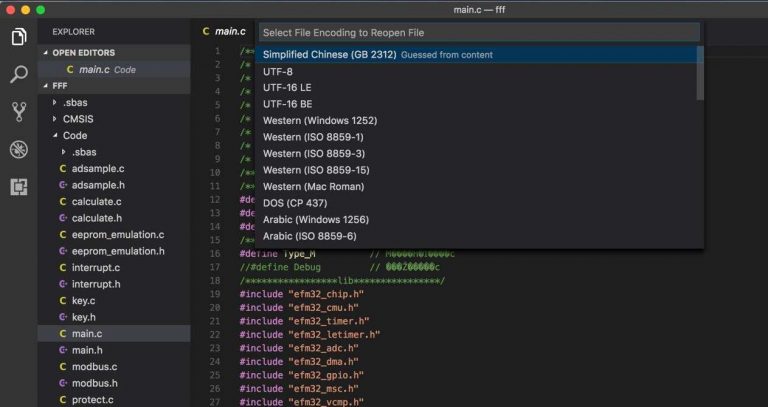Open main.c under Open Editors
Image resolution: width=768 pixels, height=407 pixels.
tap(94, 70)
